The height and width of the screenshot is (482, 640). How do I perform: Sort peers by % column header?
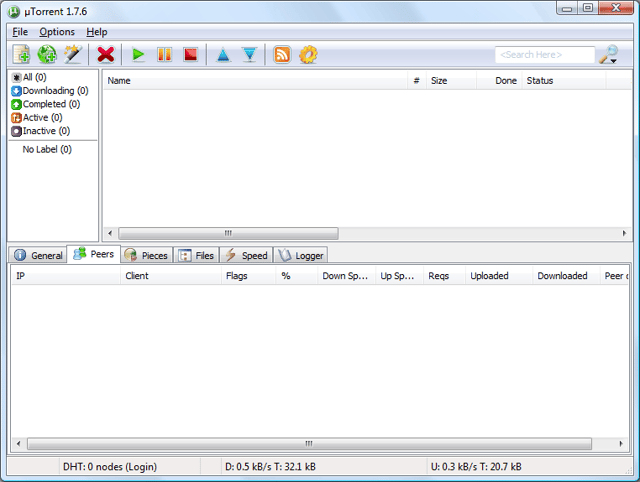297,276
